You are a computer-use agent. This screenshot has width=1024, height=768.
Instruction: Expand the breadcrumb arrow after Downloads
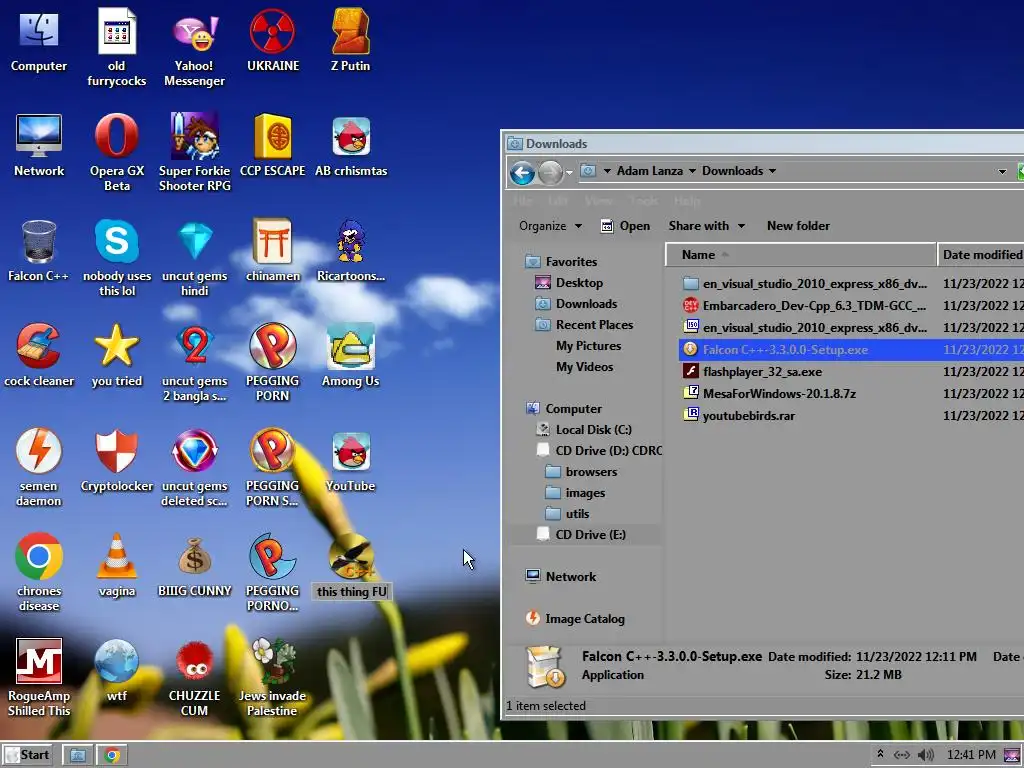(x=773, y=171)
